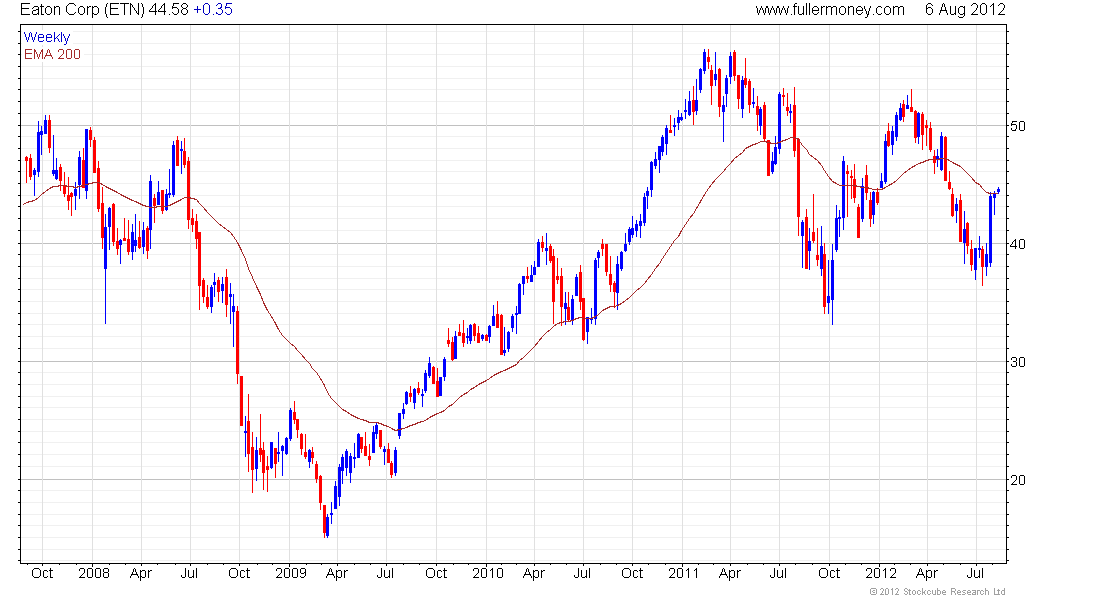
Task: Click the current price 44.58 in title
Action: point(168,10)
